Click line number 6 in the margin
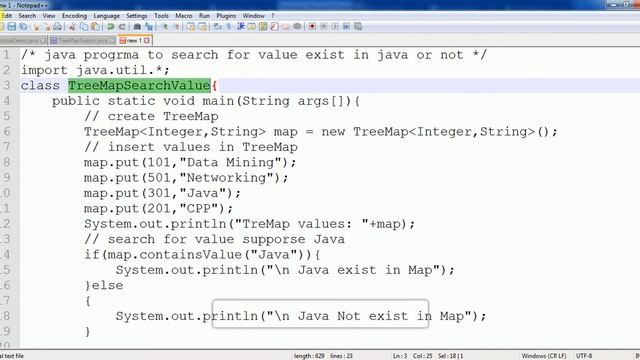 pyautogui.click(x=7, y=132)
